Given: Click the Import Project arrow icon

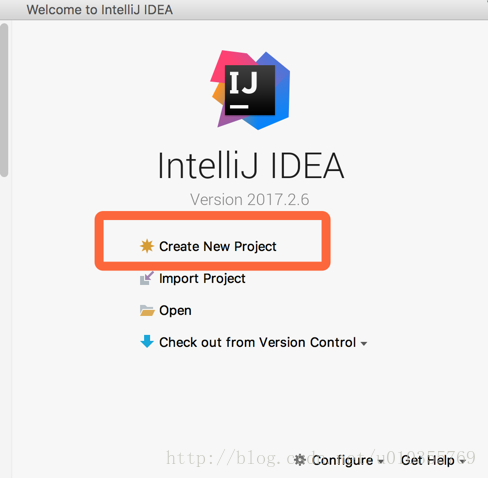Looking at the screenshot, I should (x=147, y=278).
